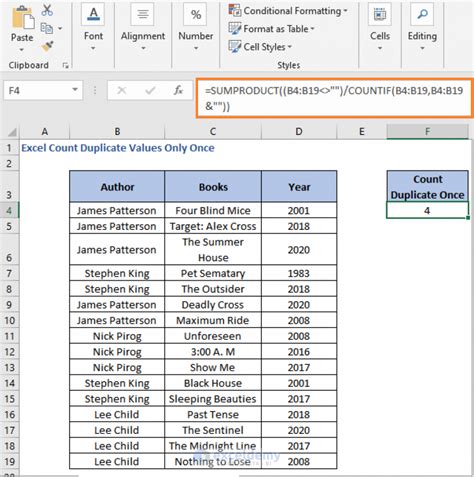474x477 pixels.
Task: Click the 'Count Duplicate Once' header cell
Action: pos(427,187)
